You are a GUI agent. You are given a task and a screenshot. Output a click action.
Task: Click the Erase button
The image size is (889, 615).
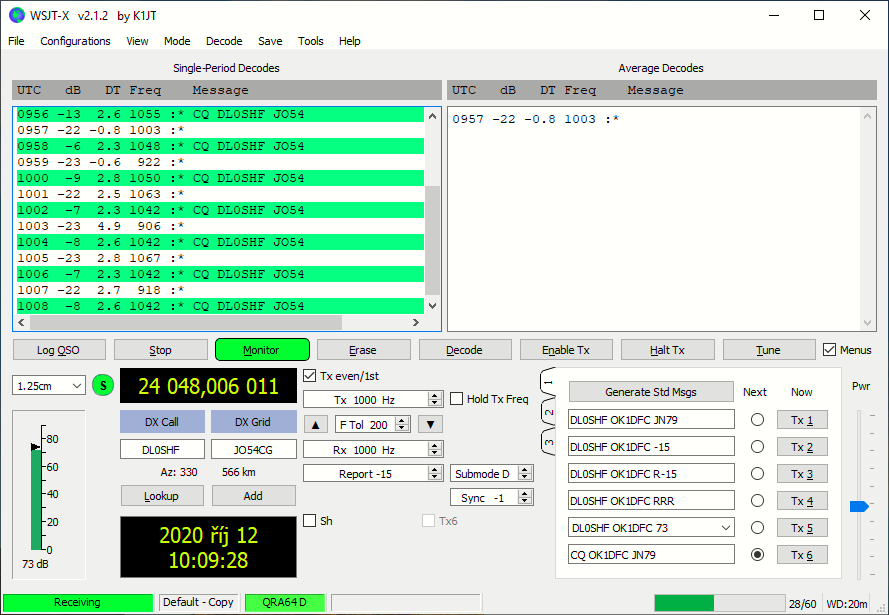[363, 350]
